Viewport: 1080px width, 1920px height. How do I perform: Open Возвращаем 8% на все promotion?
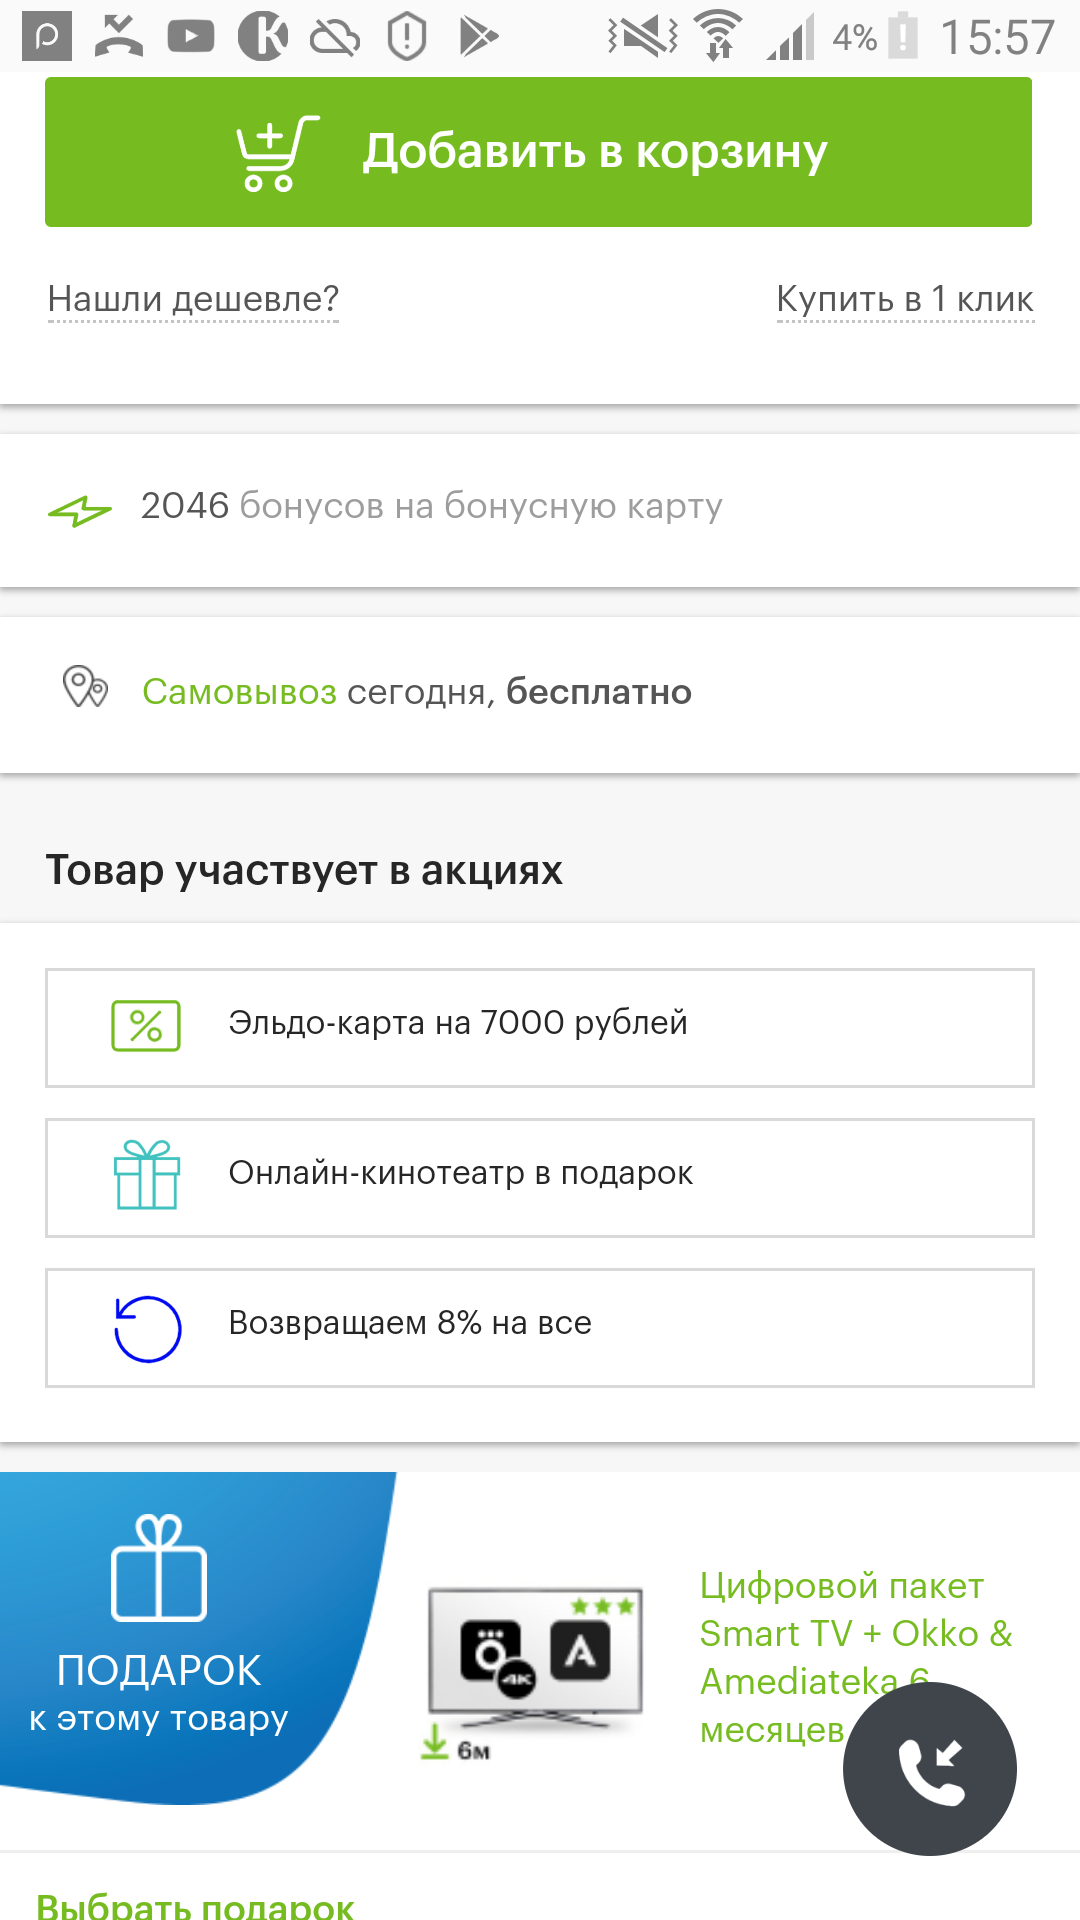(410, 1323)
